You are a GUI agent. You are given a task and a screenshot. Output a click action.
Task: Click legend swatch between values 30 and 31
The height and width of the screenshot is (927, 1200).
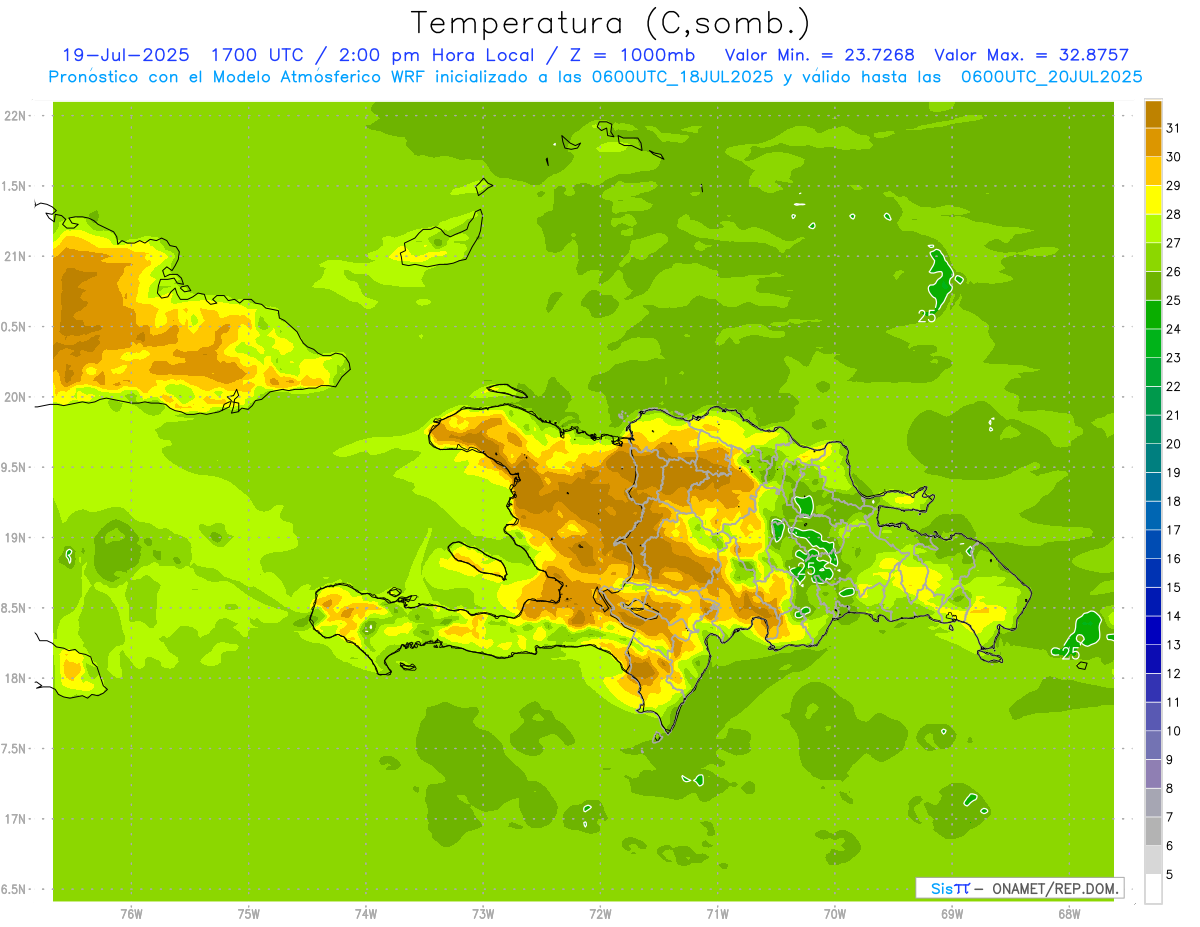tap(1153, 142)
